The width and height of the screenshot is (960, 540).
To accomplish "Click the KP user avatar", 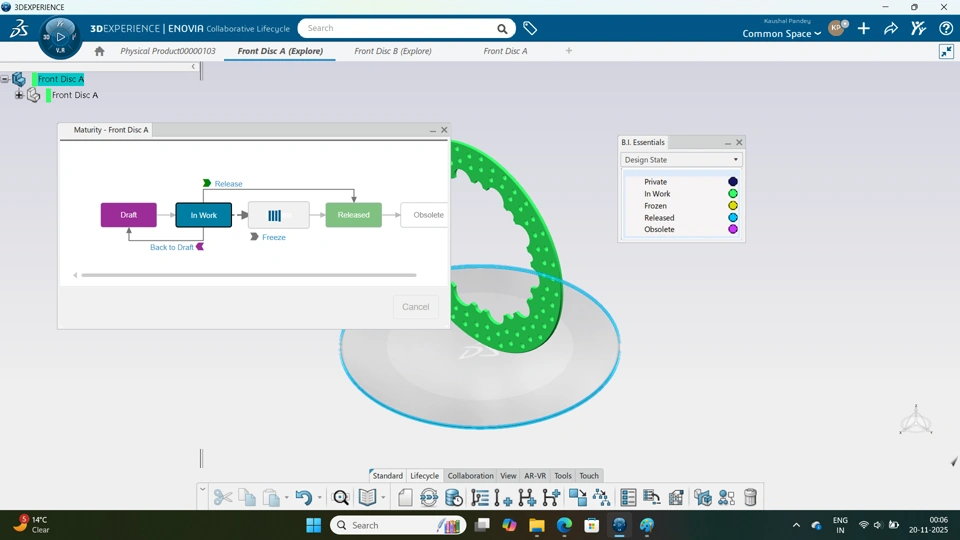I will (836, 28).
